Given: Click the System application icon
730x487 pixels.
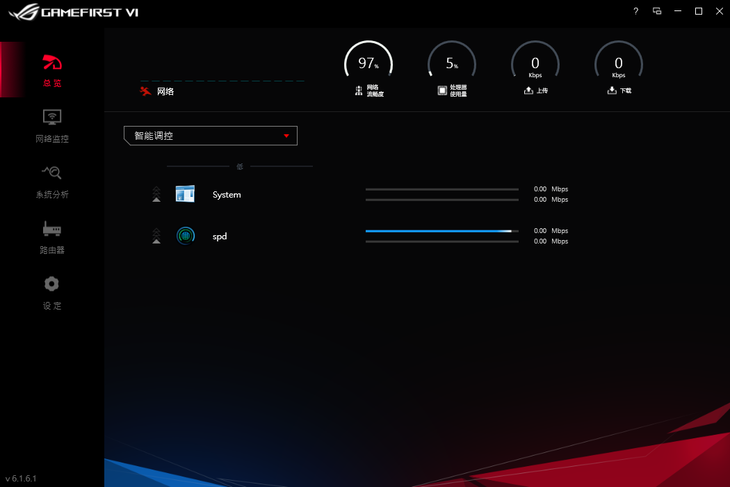Looking at the screenshot, I should coord(185,194).
